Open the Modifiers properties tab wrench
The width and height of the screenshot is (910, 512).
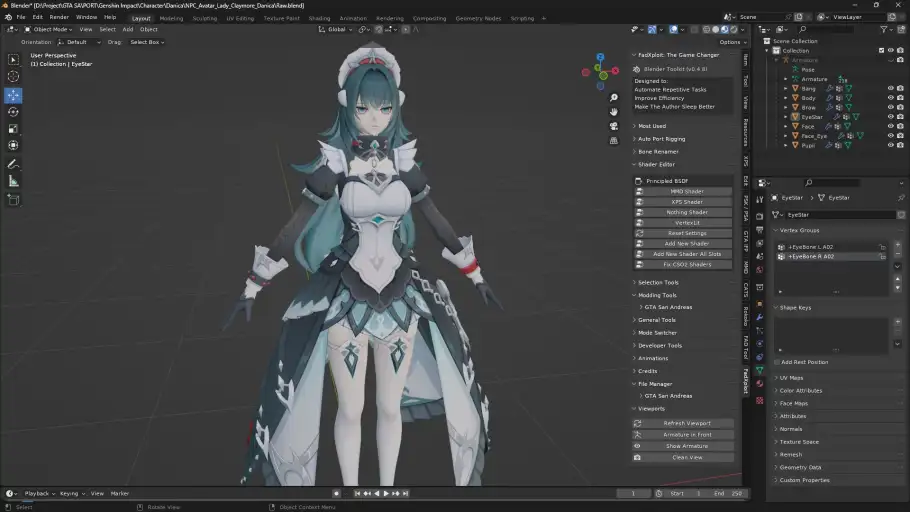[x=760, y=318]
